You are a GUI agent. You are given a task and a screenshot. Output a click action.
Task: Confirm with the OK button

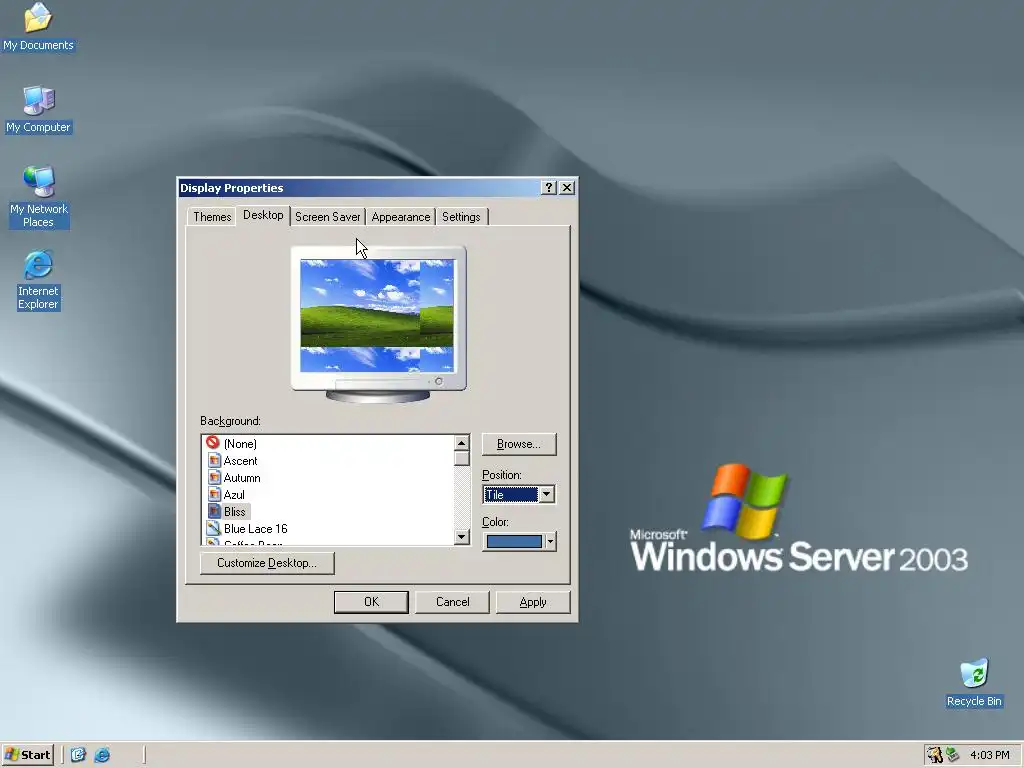(x=371, y=602)
